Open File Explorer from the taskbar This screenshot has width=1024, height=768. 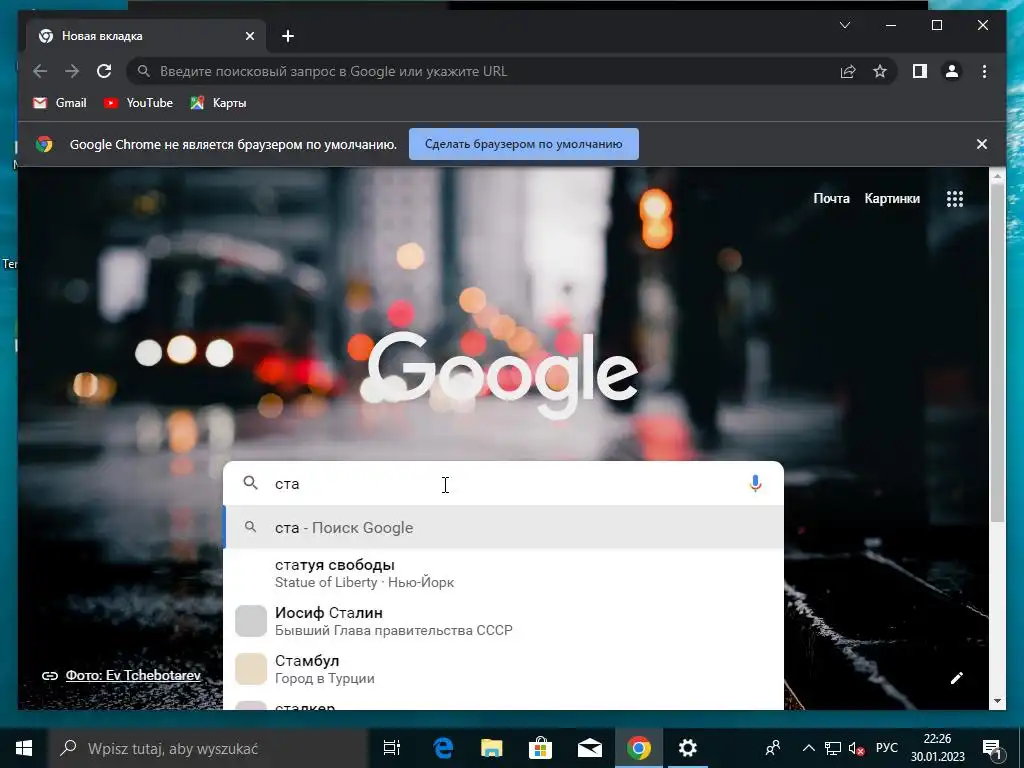coord(492,748)
